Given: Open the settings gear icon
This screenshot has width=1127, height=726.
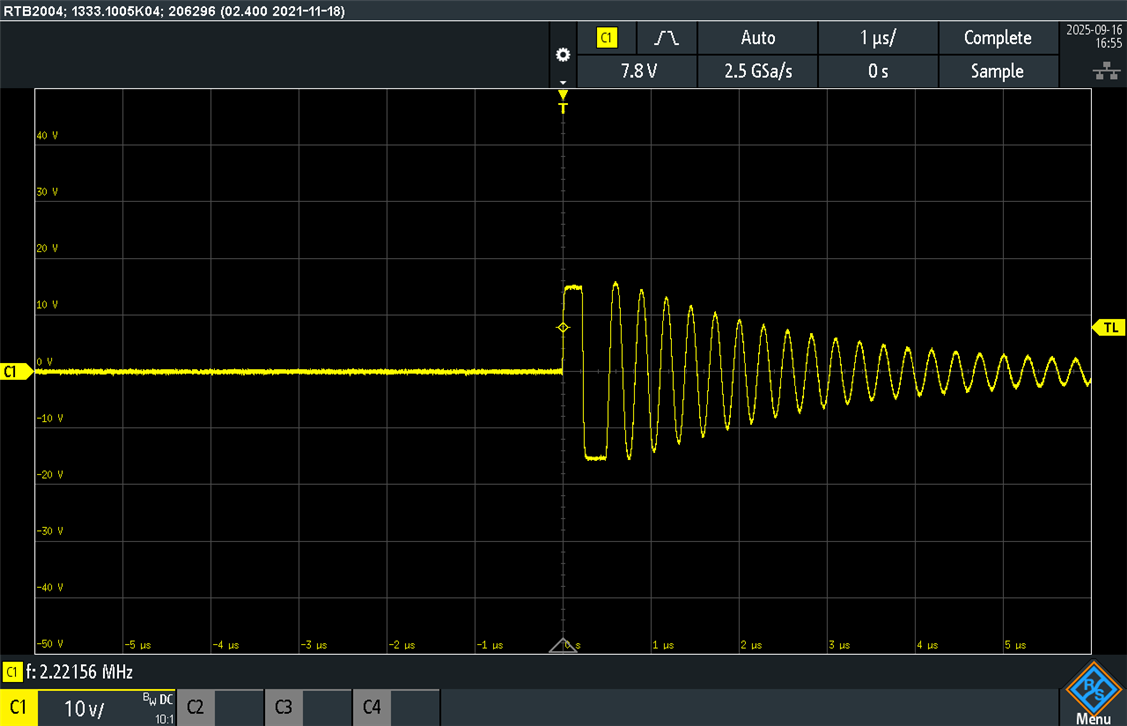Looking at the screenshot, I should (x=563, y=55).
